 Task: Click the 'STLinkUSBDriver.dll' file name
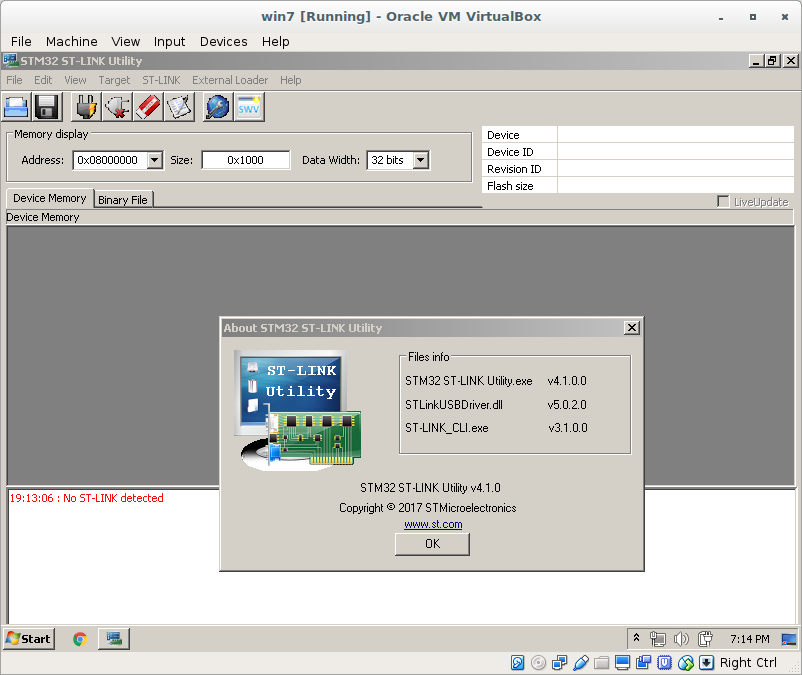(x=454, y=404)
